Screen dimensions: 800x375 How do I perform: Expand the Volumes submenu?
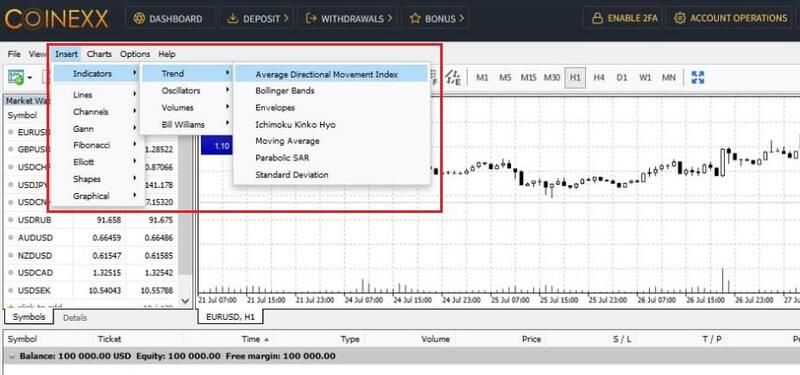coord(187,107)
